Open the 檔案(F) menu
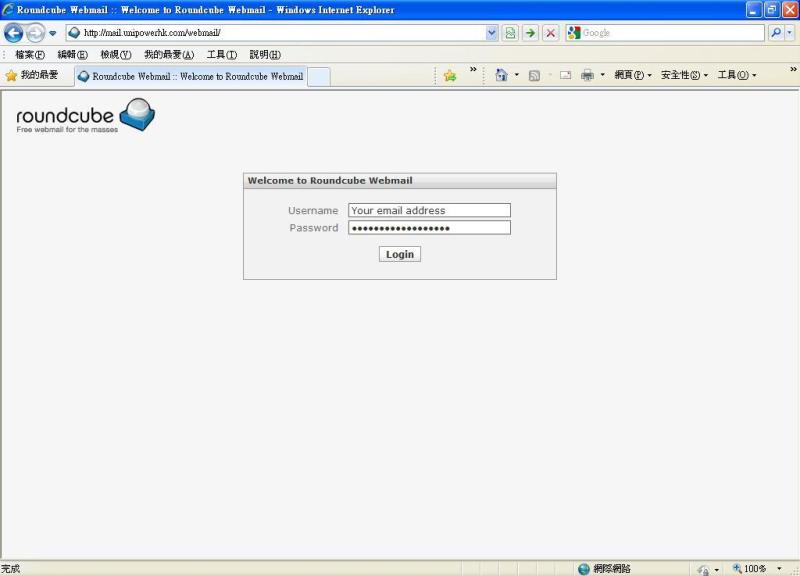The image size is (800, 576). [30, 55]
